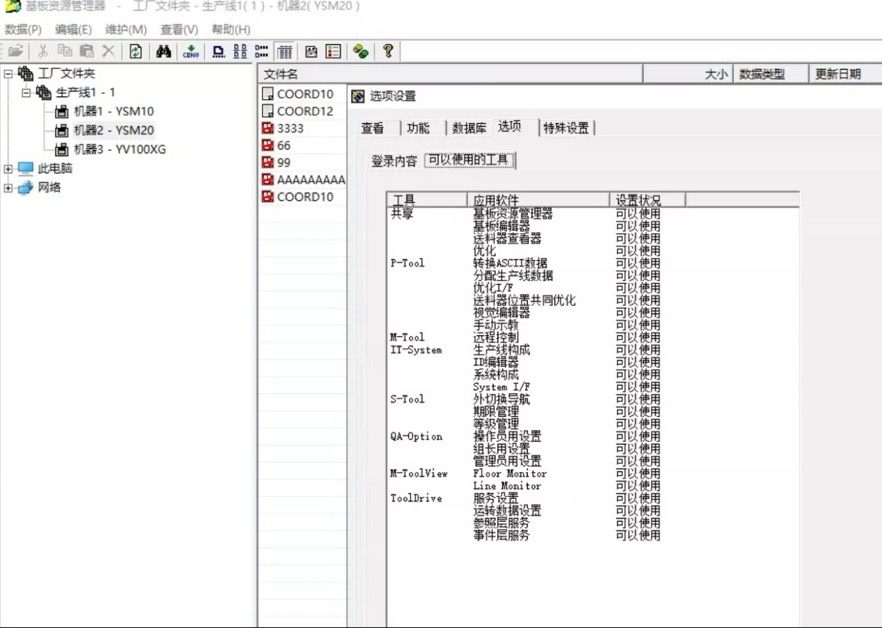Click the 可以使用的工具 button
Viewport: 883px width, 628px height.
[469, 160]
